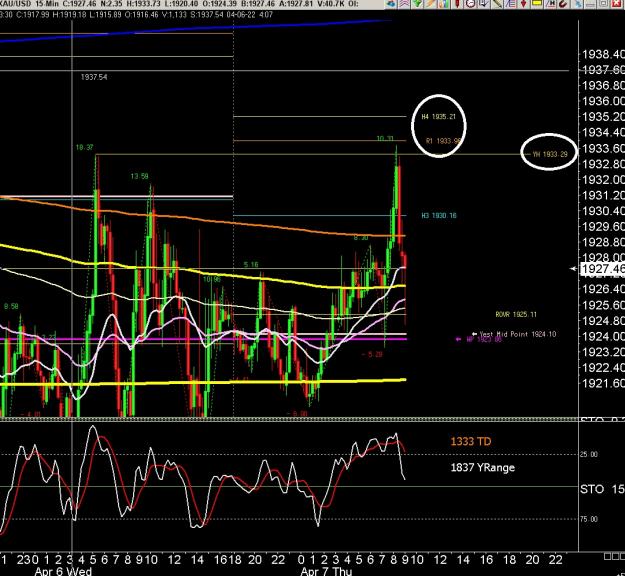
Task: Click the second-line OHLC data readout
Action: [x=137, y=15]
